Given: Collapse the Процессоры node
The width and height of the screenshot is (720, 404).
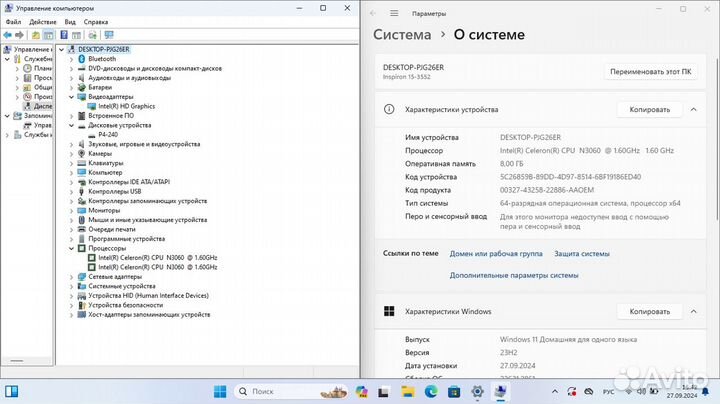Looking at the screenshot, I should pyautogui.click(x=71, y=248).
